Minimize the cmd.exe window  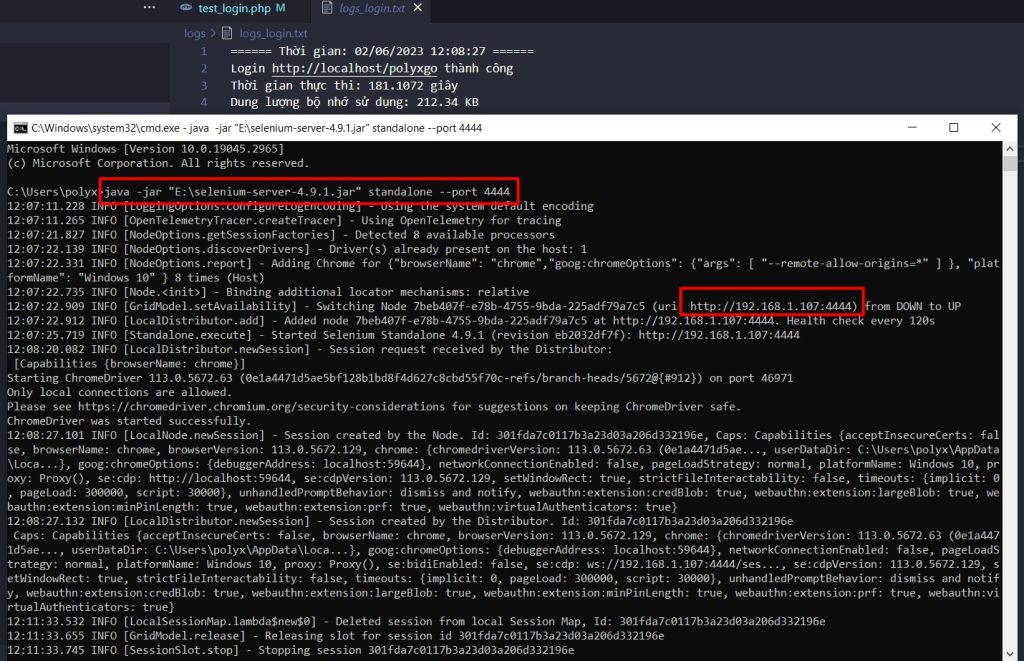912,127
